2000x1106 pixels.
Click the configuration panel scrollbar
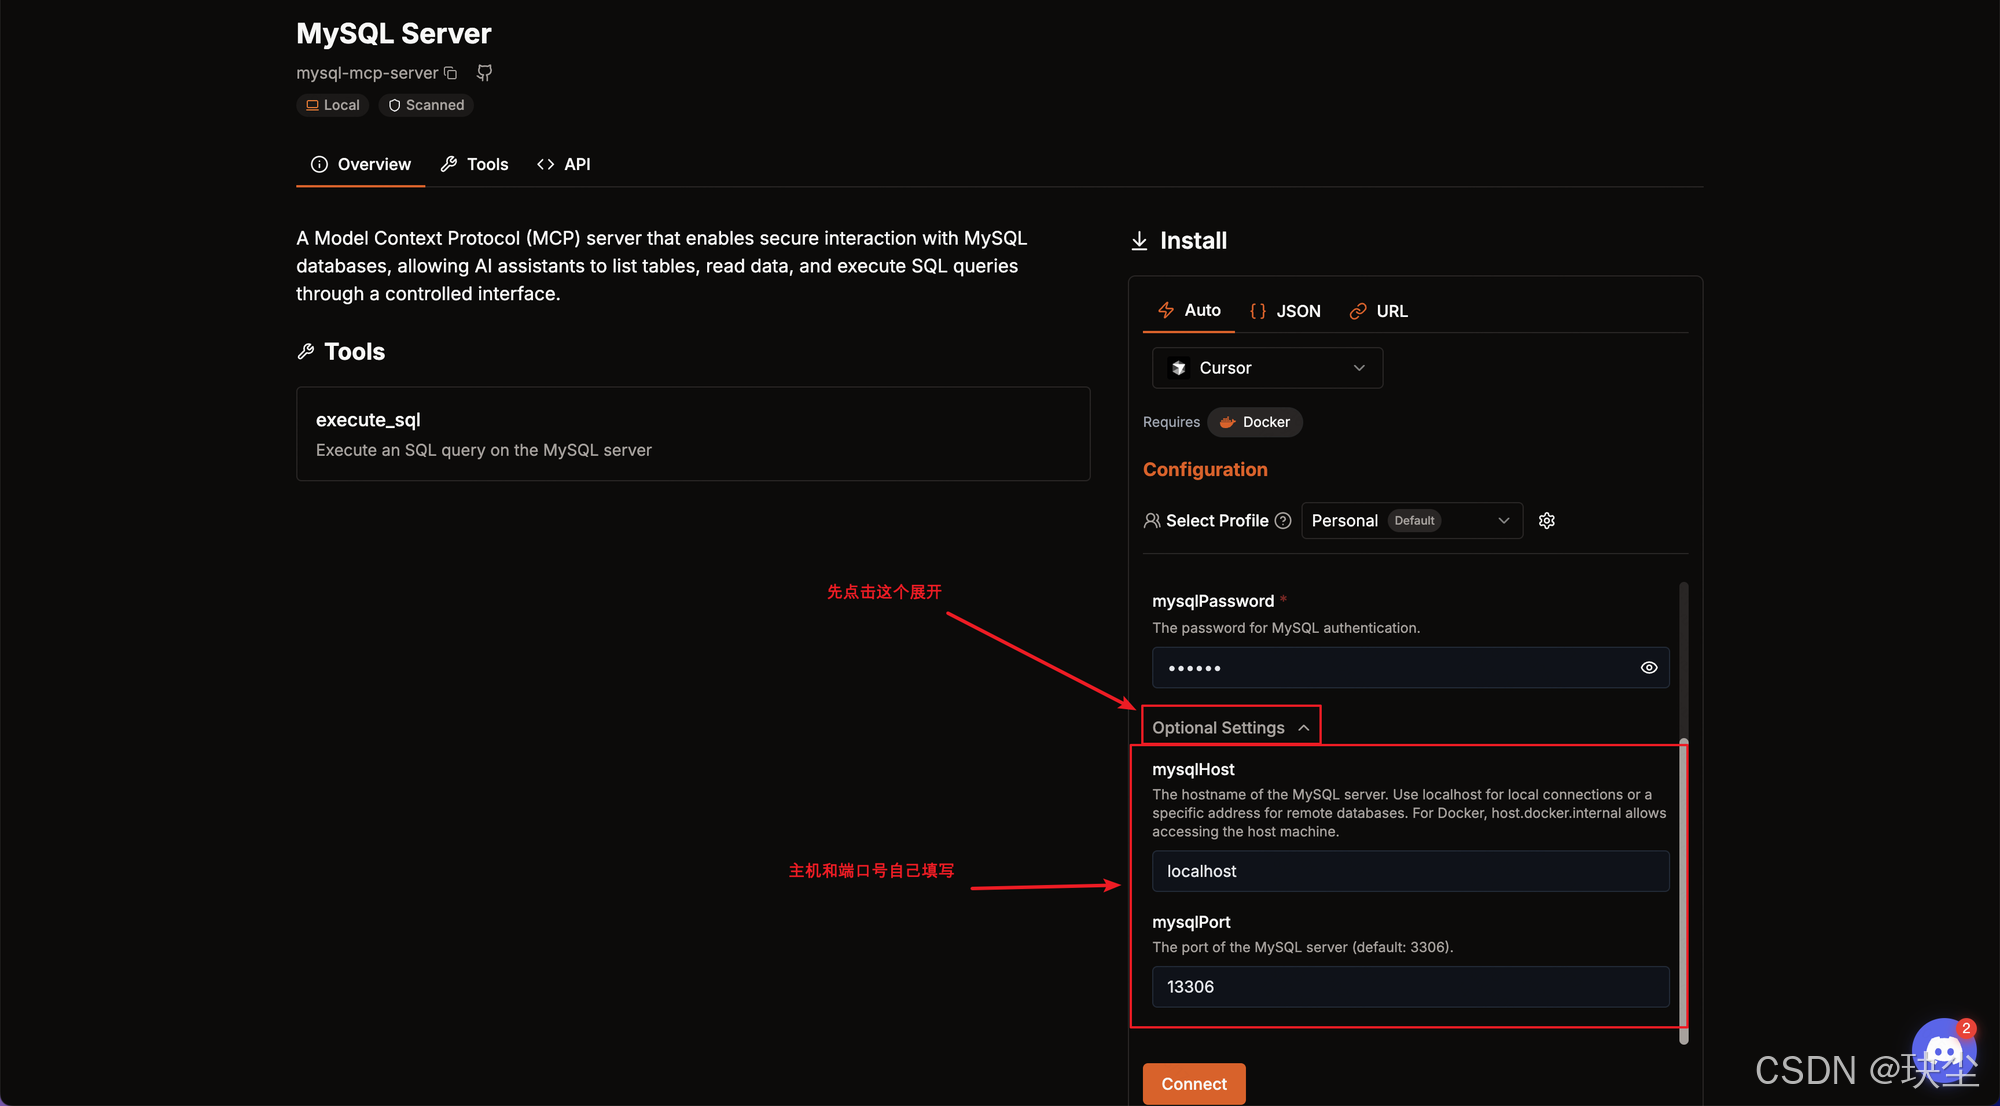pyautogui.click(x=1684, y=890)
